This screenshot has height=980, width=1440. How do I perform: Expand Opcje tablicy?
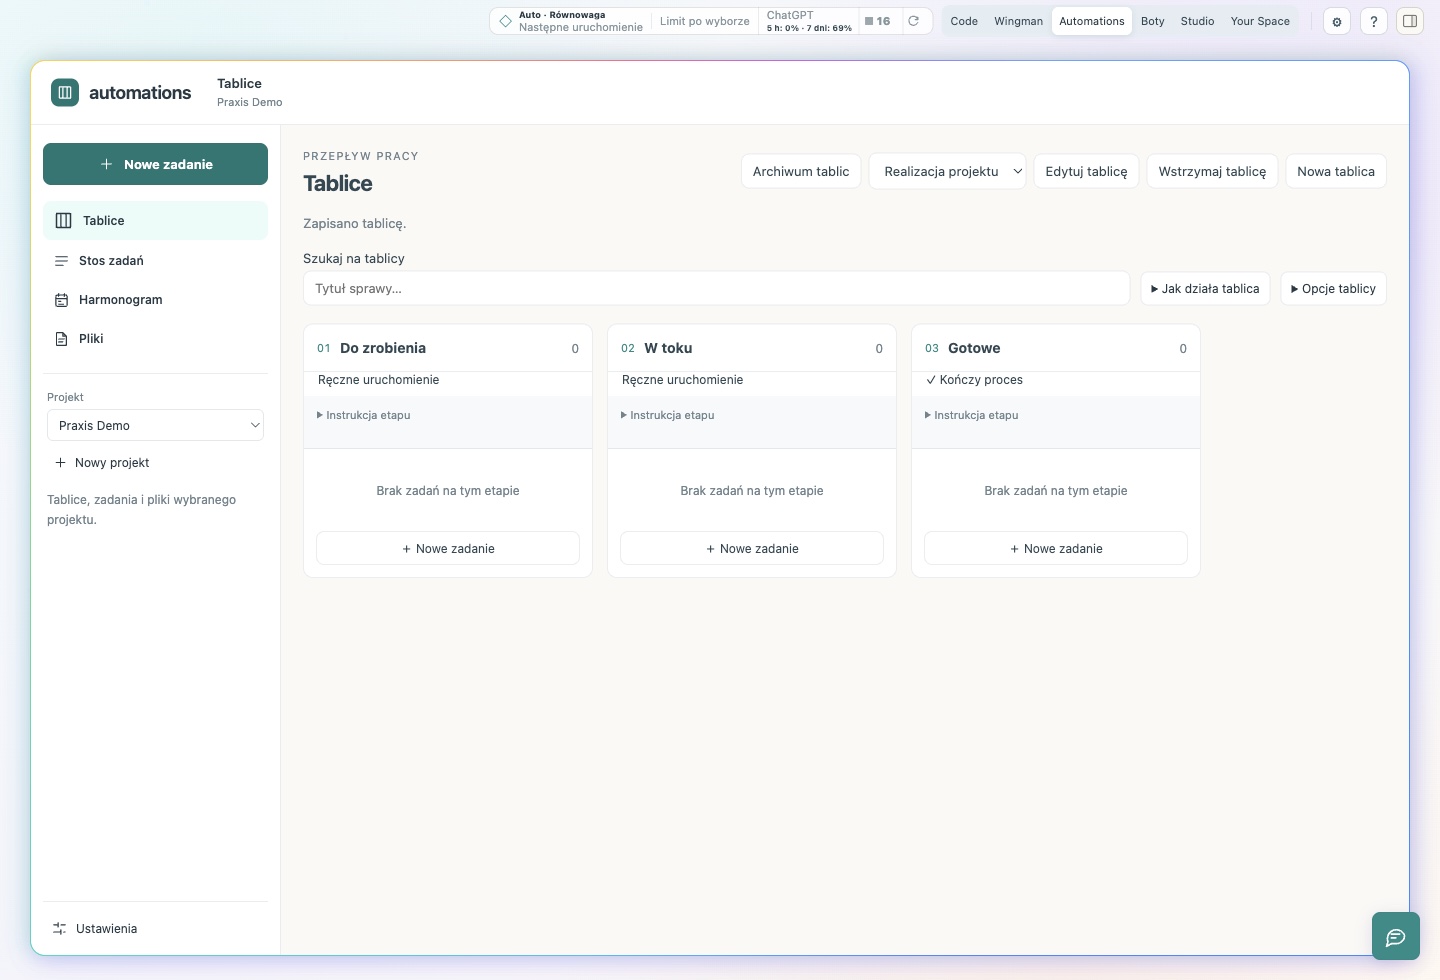click(x=1333, y=288)
